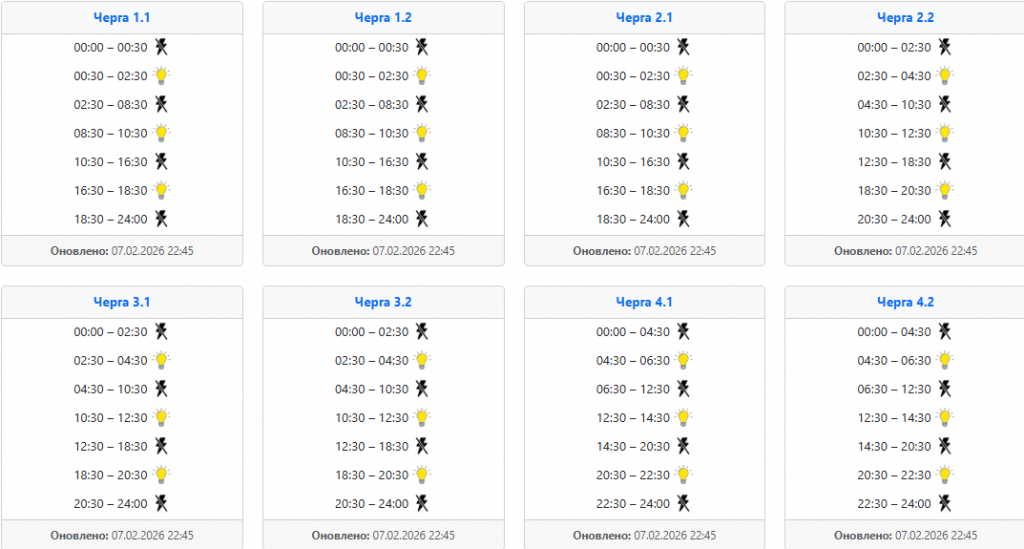Open the Черга 3.2 queue link

click(x=383, y=302)
